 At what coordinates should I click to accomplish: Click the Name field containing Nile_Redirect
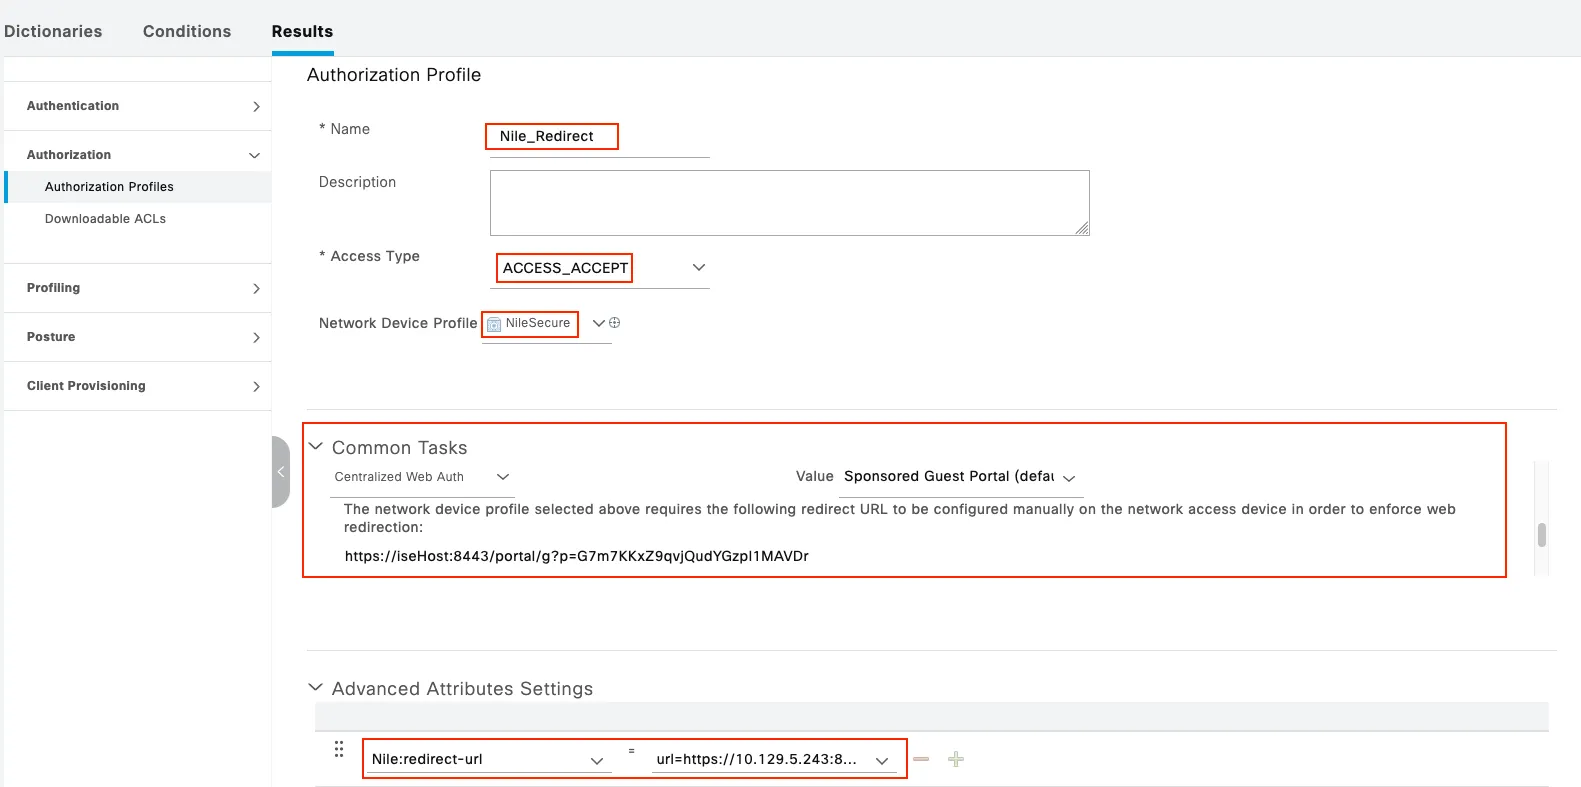coord(598,136)
